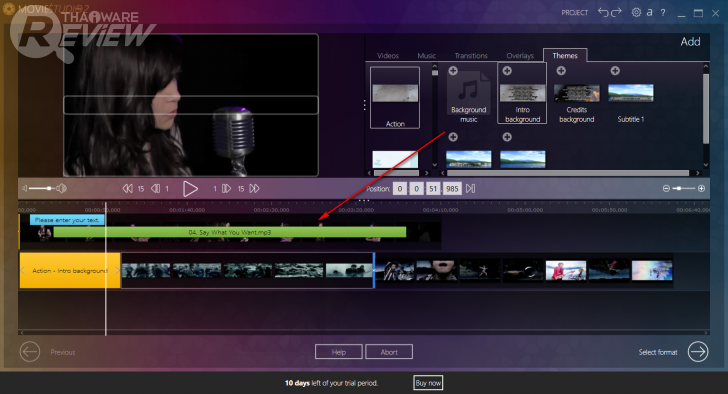Click the Buy now button

[x=428, y=383]
